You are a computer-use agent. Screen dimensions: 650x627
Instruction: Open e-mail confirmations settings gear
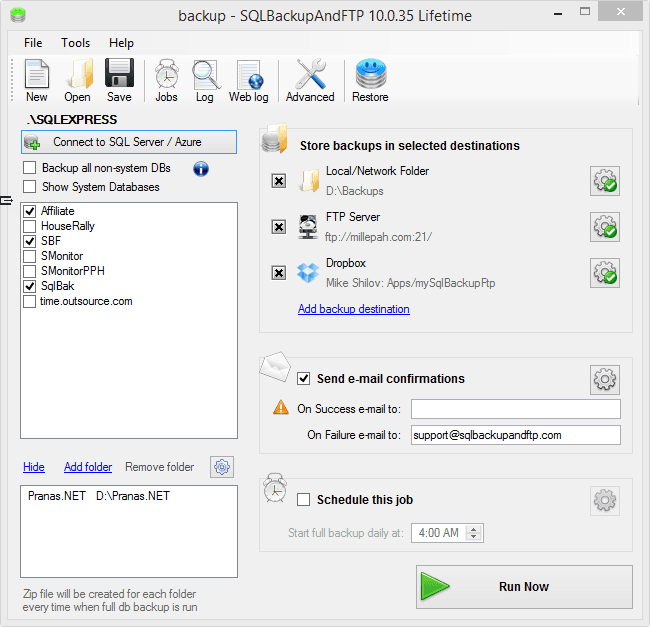click(605, 380)
